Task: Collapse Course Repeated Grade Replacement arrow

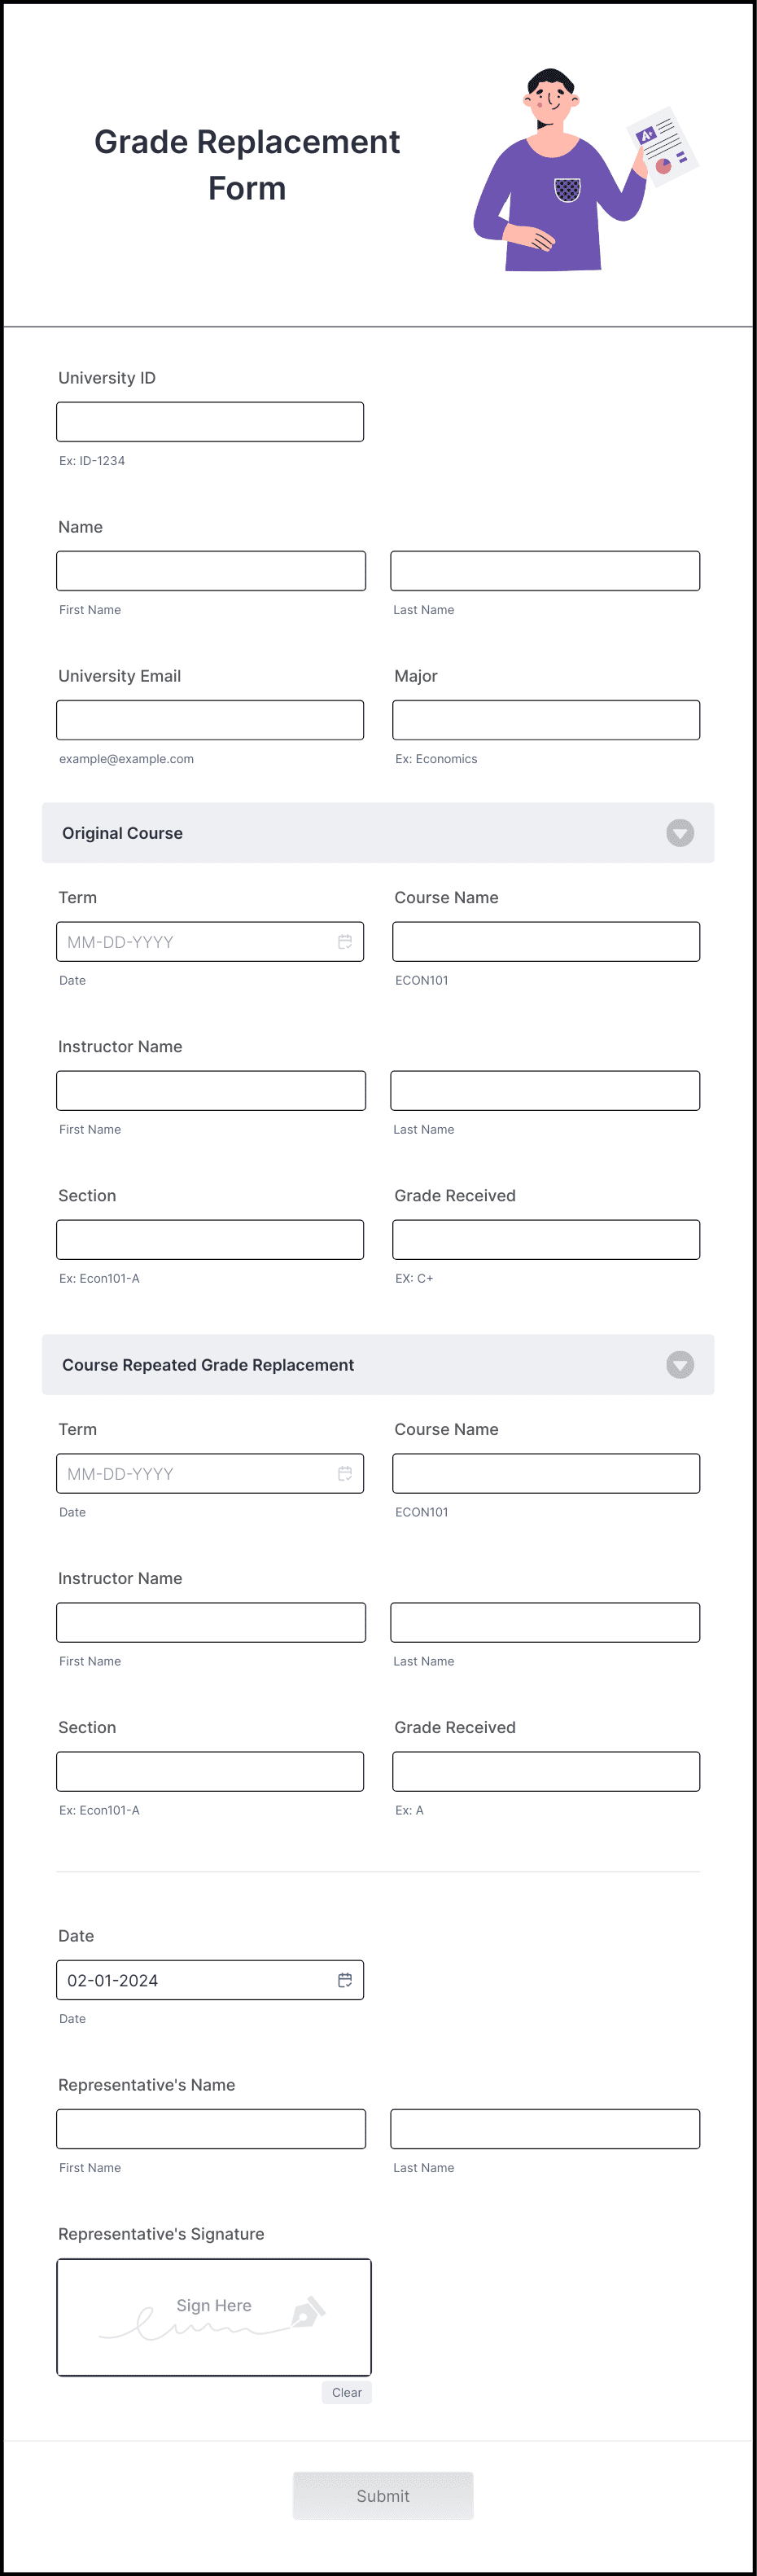Action: coord(680,1365)
